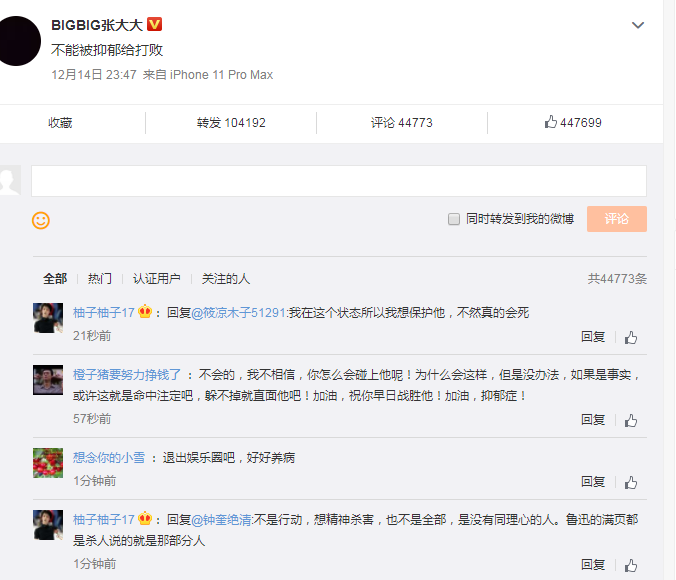The width and height of the screenshot is (676, 580).
Task: Click the avatar of the 21秒前 comment
Action: tap(48, 318)
